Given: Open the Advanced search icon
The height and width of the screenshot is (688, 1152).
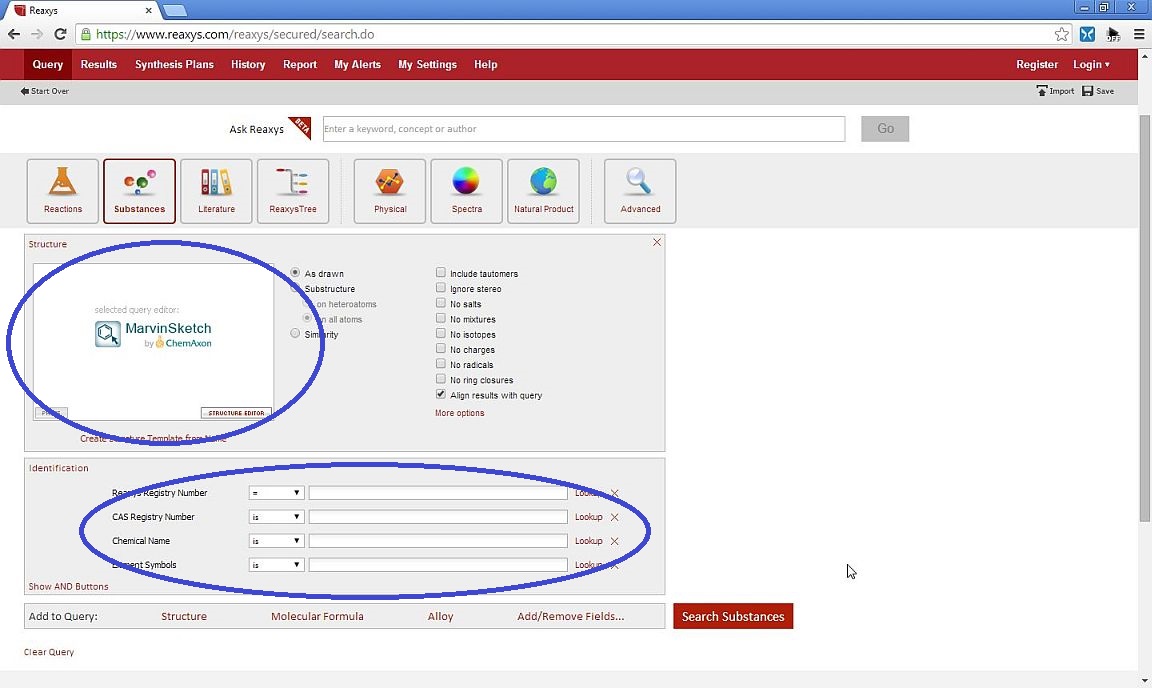Looking at the screenshot, I should [640, 191].
